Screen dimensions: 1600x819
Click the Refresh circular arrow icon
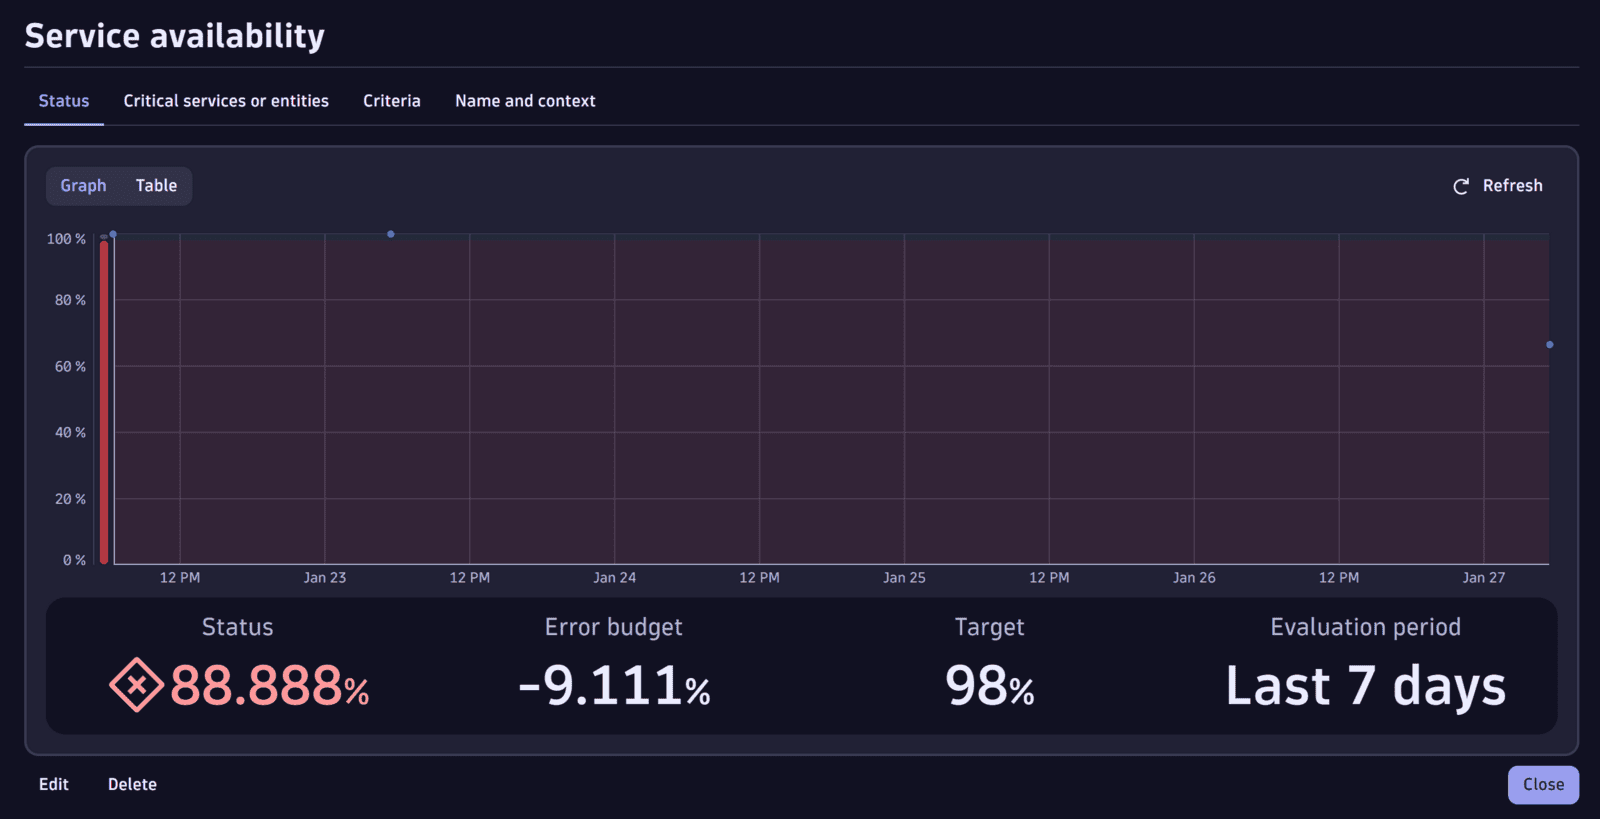coord(1460,187)
